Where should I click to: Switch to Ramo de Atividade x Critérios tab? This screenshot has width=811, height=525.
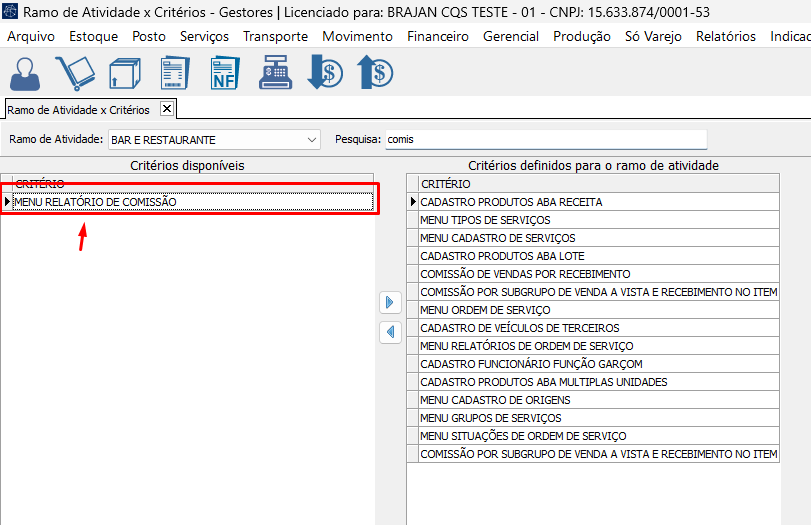pos(78,110)
